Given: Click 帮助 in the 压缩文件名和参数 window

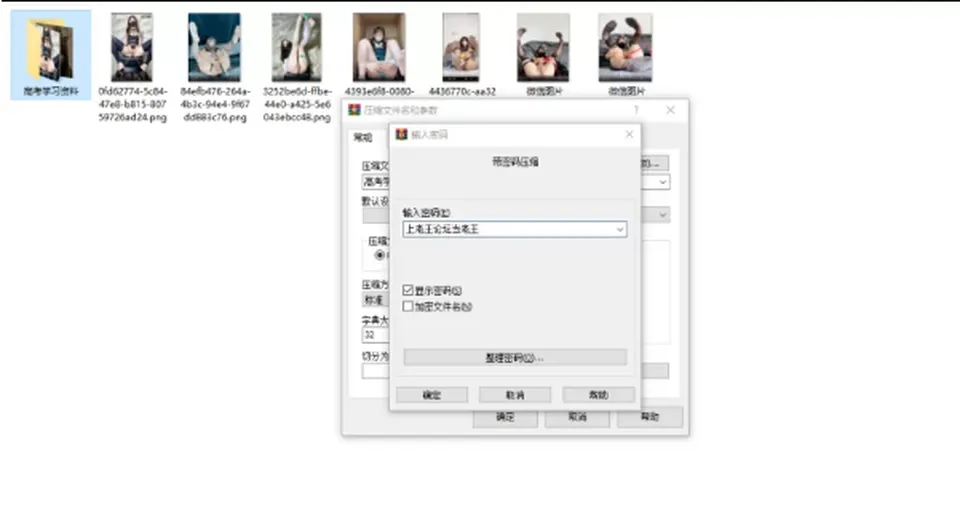Looking at the screenshot, I should [650, 417].
